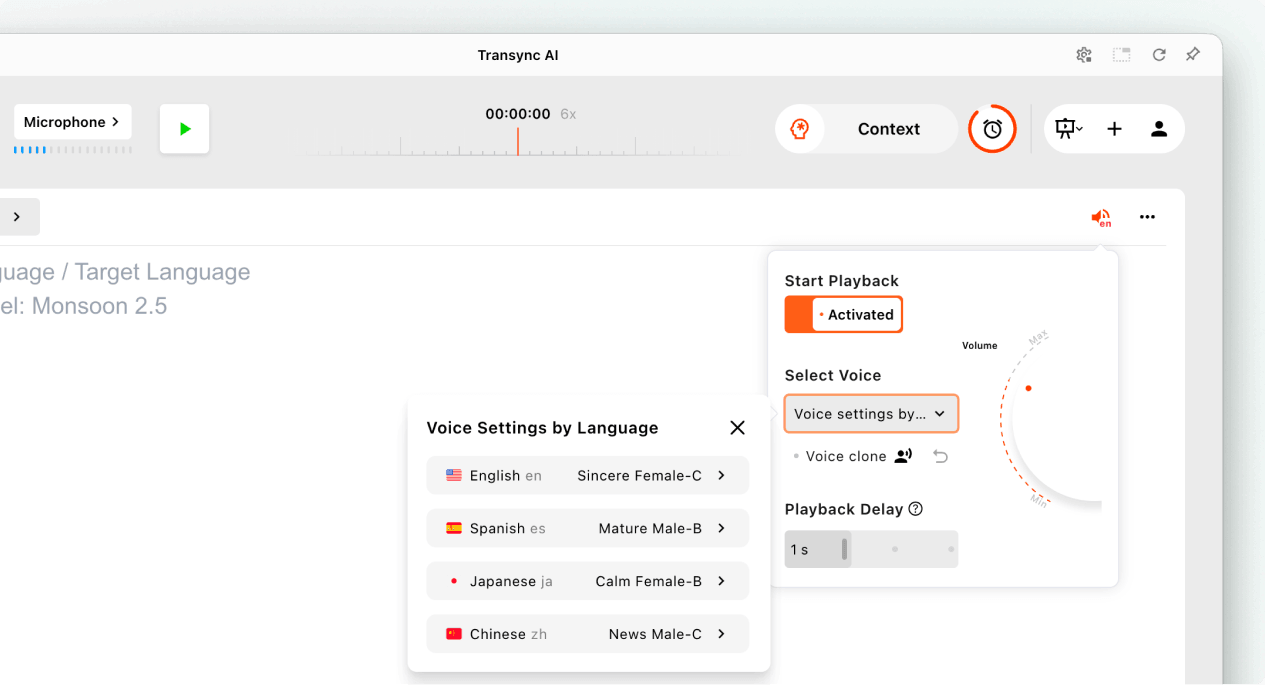The height and width of the screenshot is (685, 1265).
Task: Start translation with the green play button
Action: coord(185,129)
